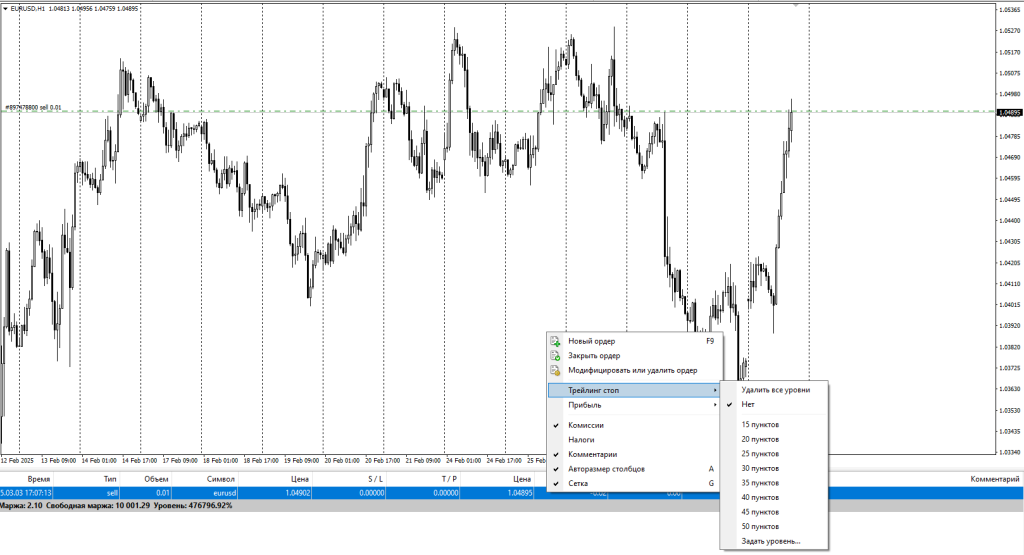This screenshot has width=1024, height=555.
Task: Select 15 пунктов trailing stop
Action: click(760, 424)
